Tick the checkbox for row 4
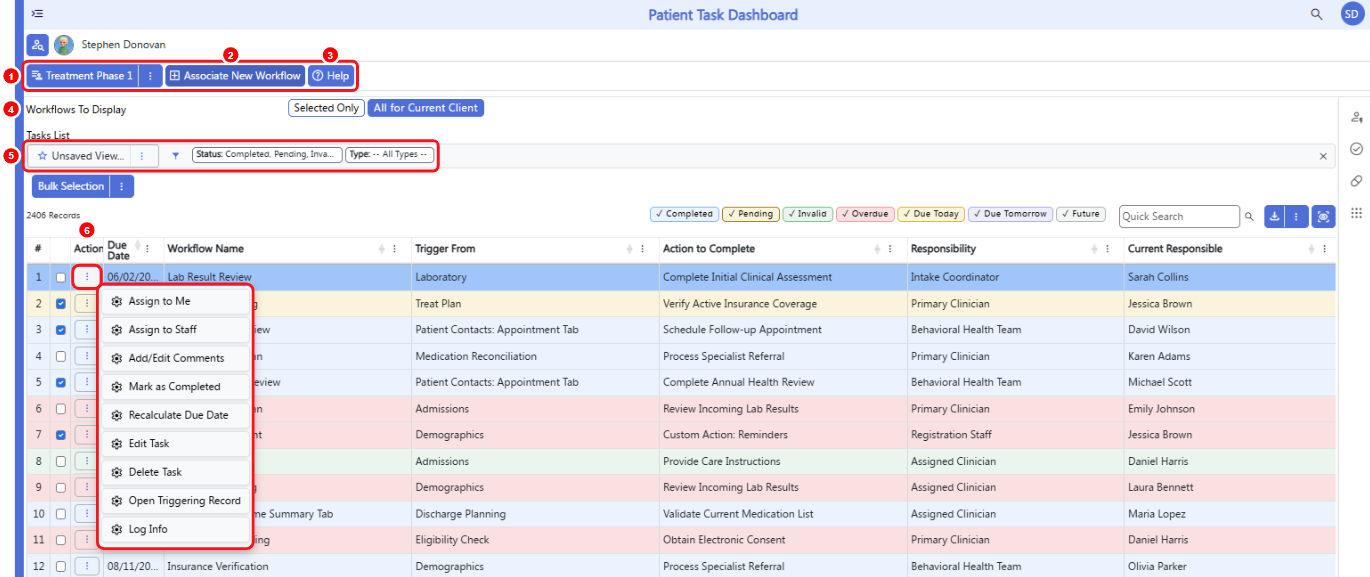Screen dimensions: 1370x577 pyautogui.click(x=61, y=356)
